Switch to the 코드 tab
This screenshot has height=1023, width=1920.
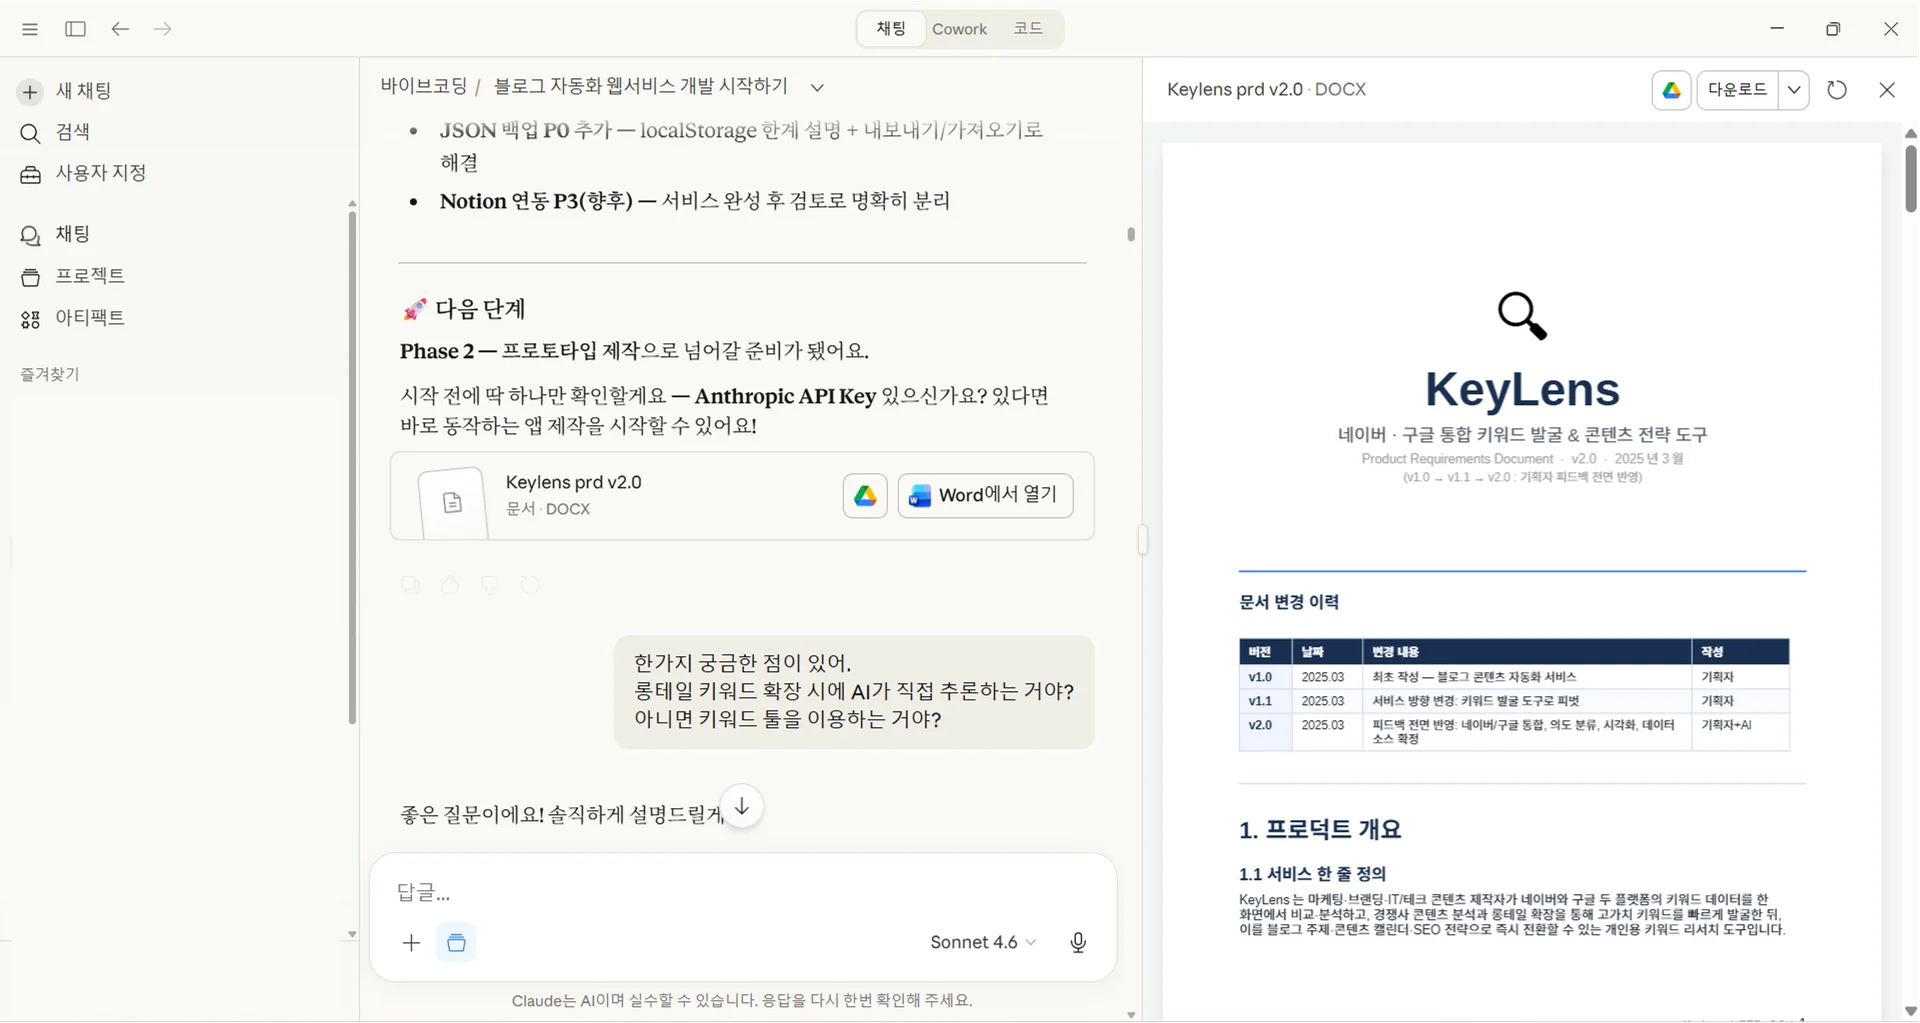1028,29
